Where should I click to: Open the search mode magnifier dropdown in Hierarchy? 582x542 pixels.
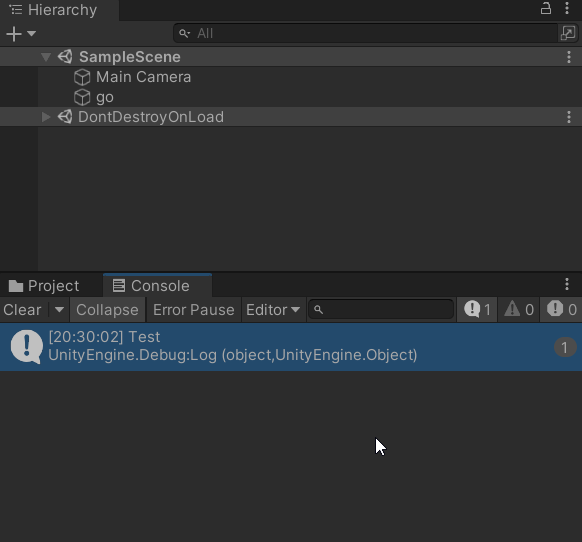(184, 33)
